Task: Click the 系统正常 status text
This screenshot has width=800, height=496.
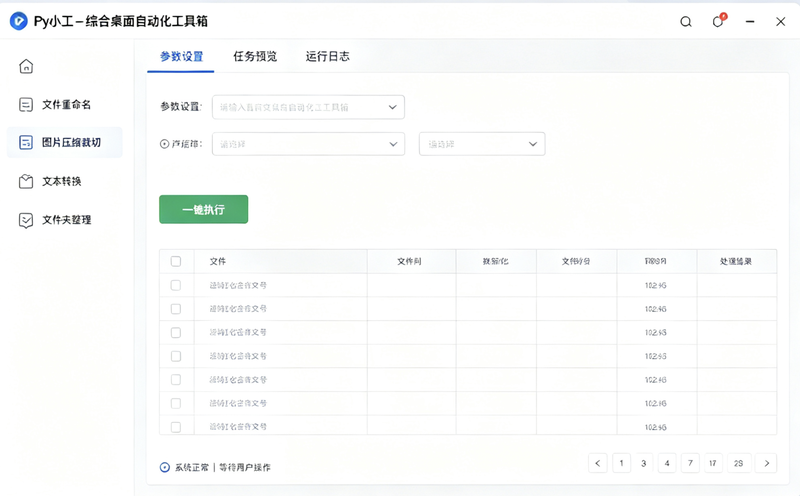Action: [192, 467]
